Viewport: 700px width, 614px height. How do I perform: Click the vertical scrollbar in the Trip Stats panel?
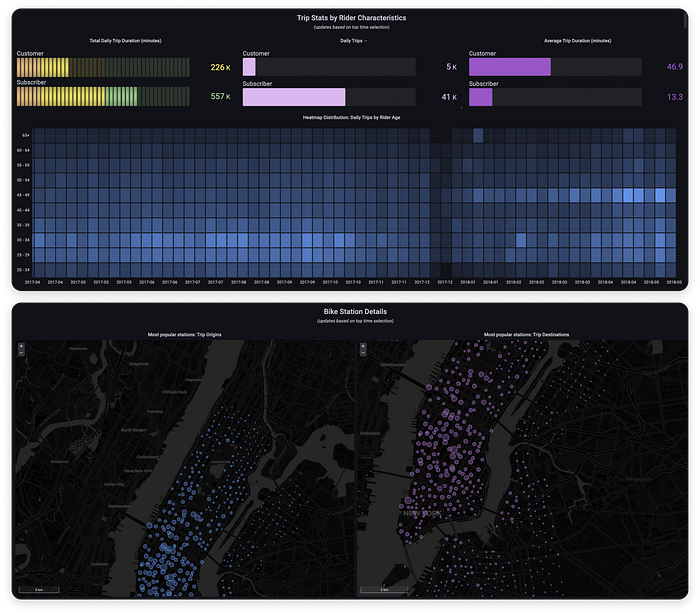[x=685, y=20]
